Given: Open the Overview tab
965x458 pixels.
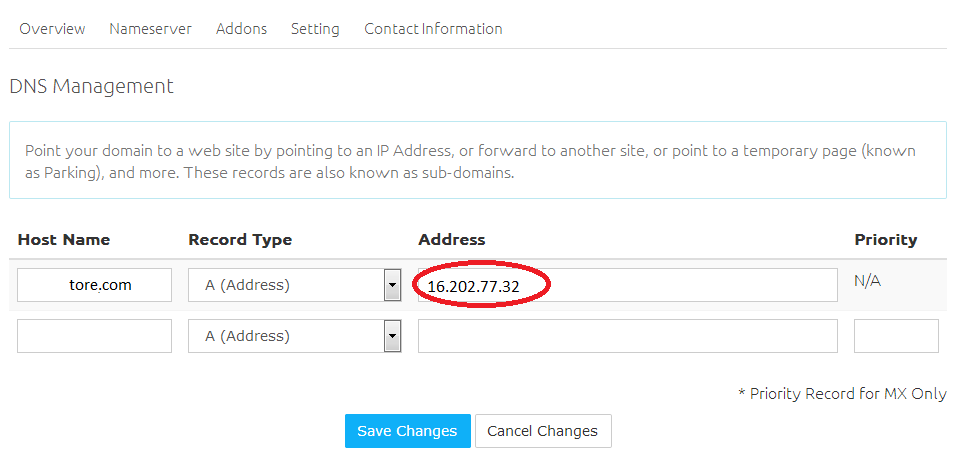Looking at the screenshot, I should coord(52,29).
